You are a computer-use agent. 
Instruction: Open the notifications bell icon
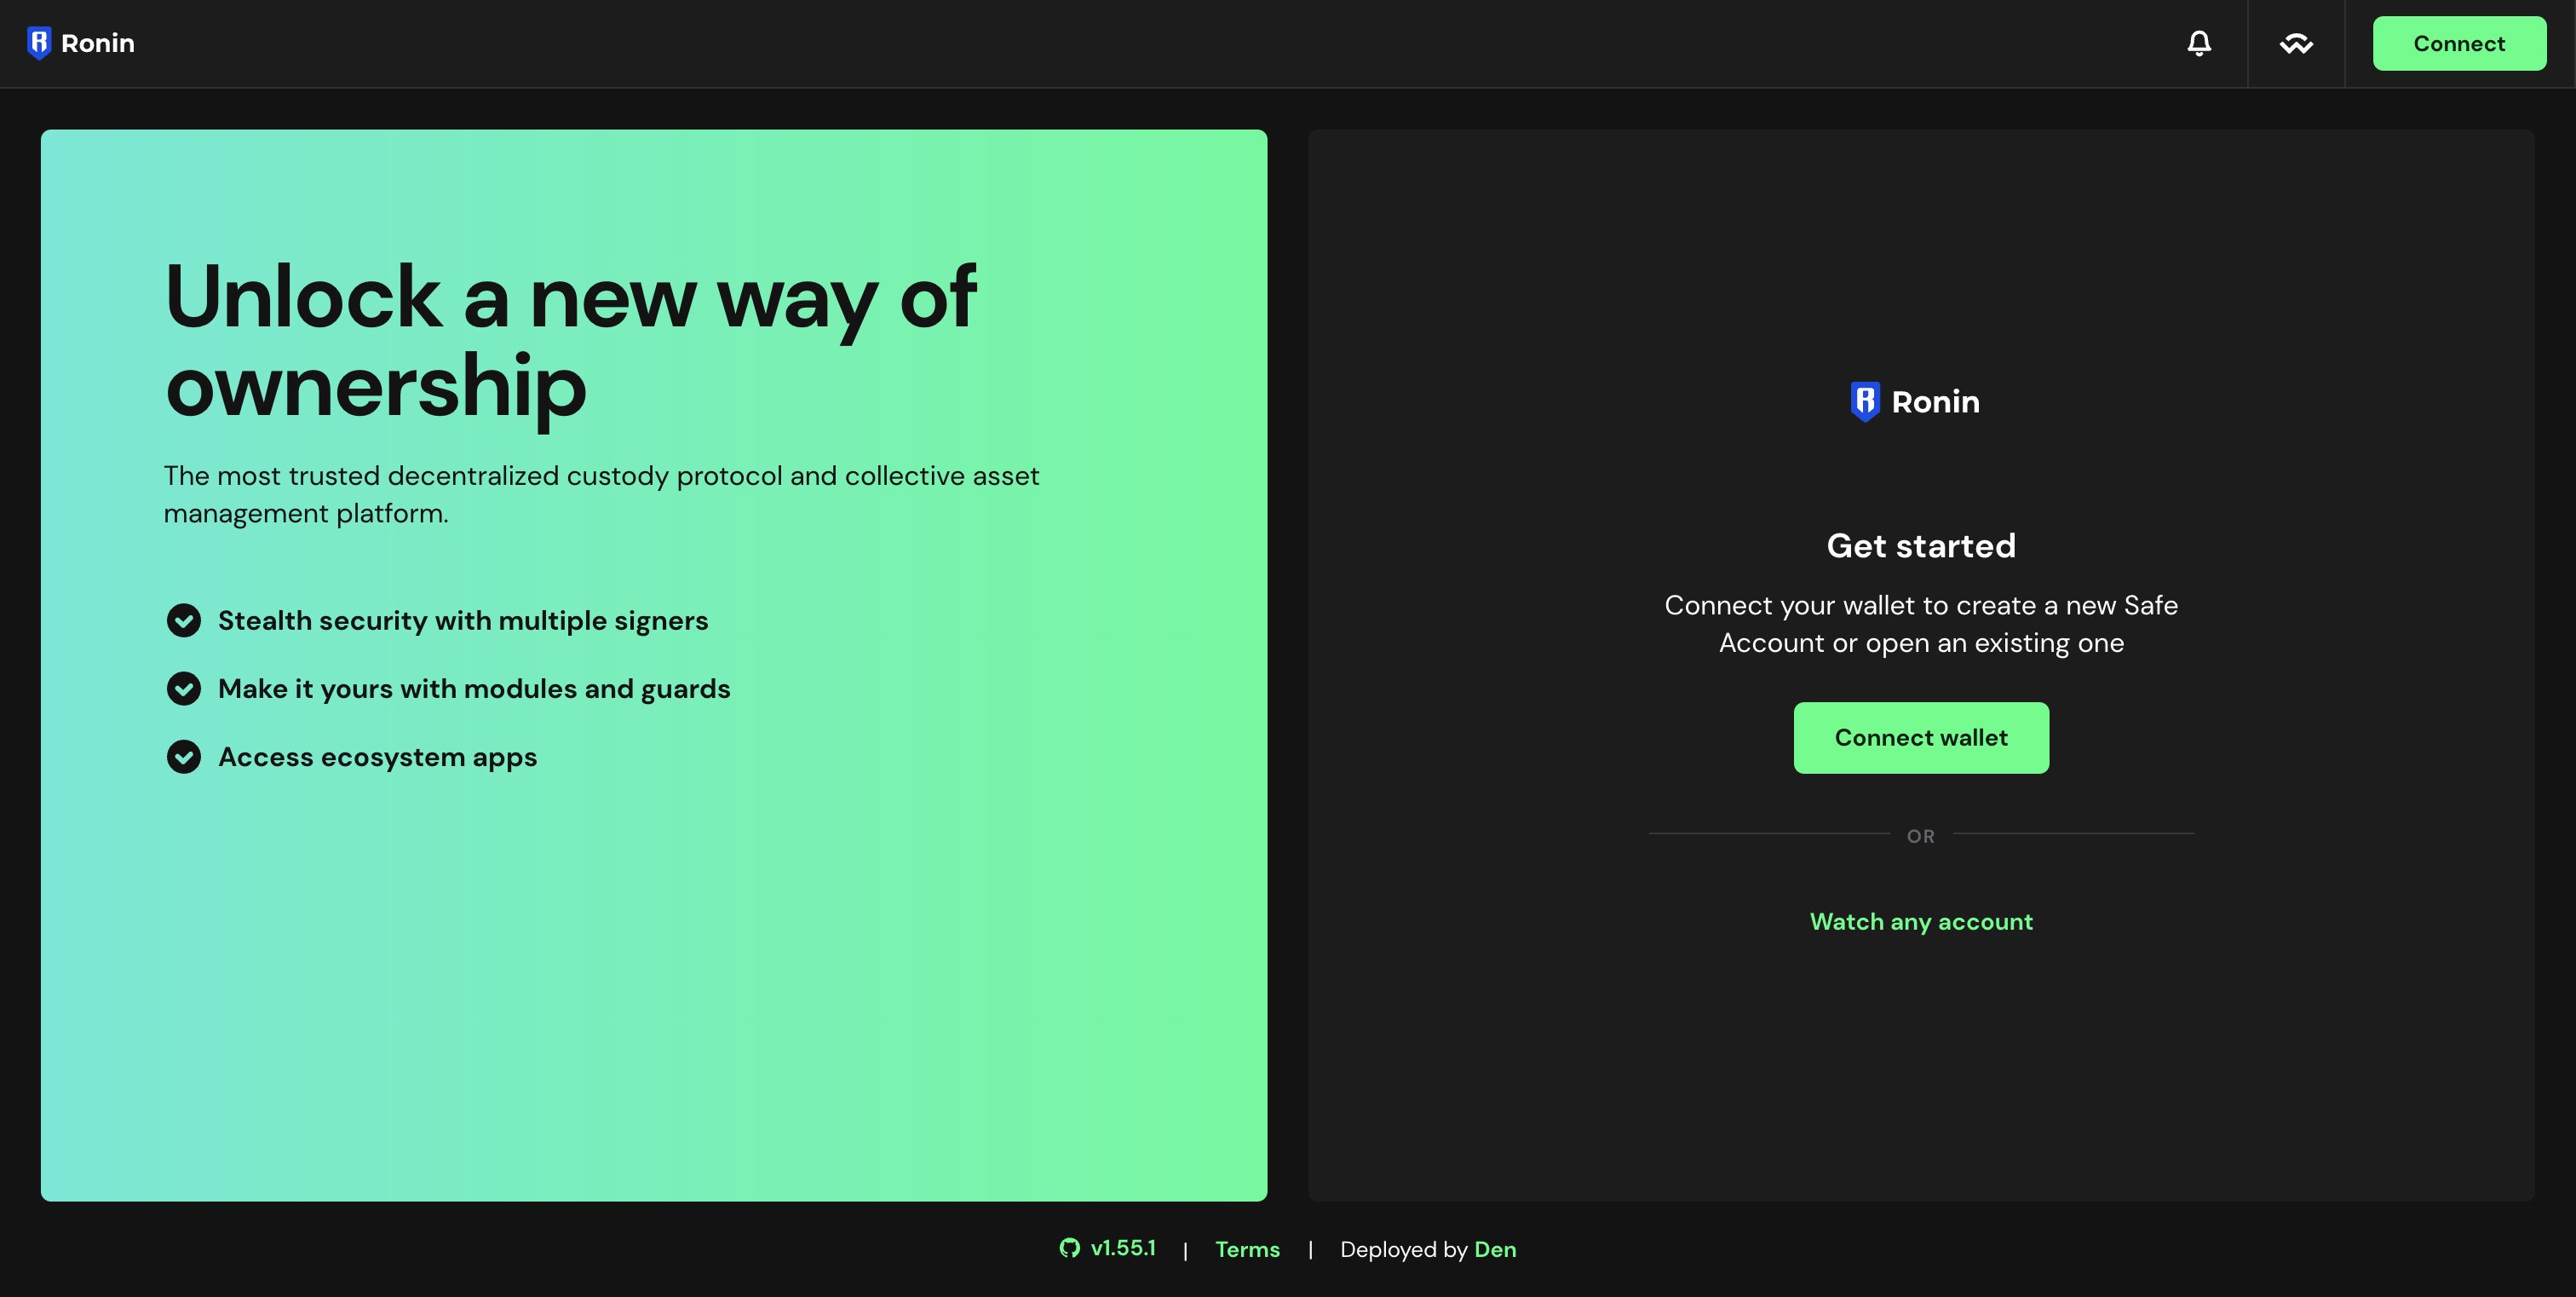coord(2198,43)
